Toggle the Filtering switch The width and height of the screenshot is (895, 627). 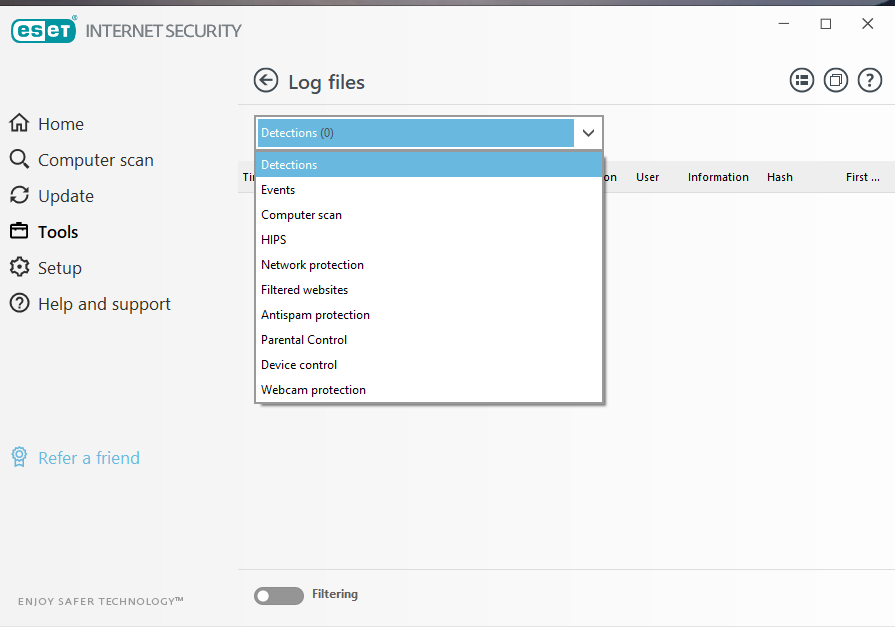(x=279, y=596)
